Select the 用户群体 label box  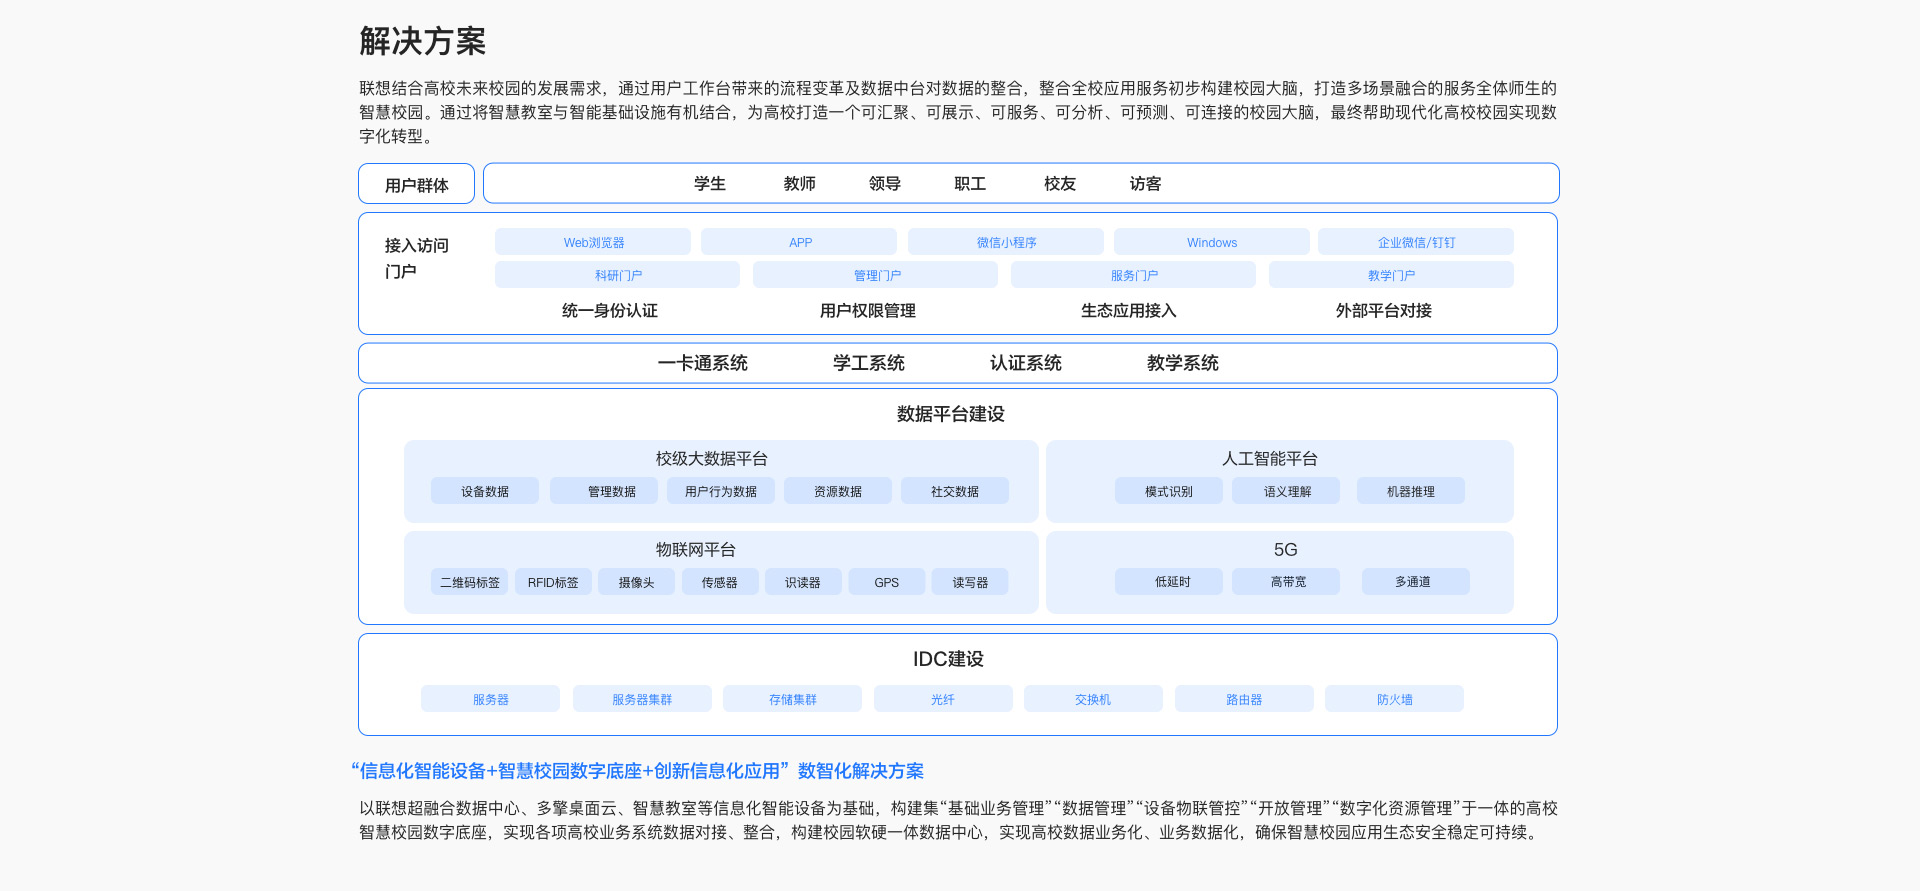click(x=416, y=184)
